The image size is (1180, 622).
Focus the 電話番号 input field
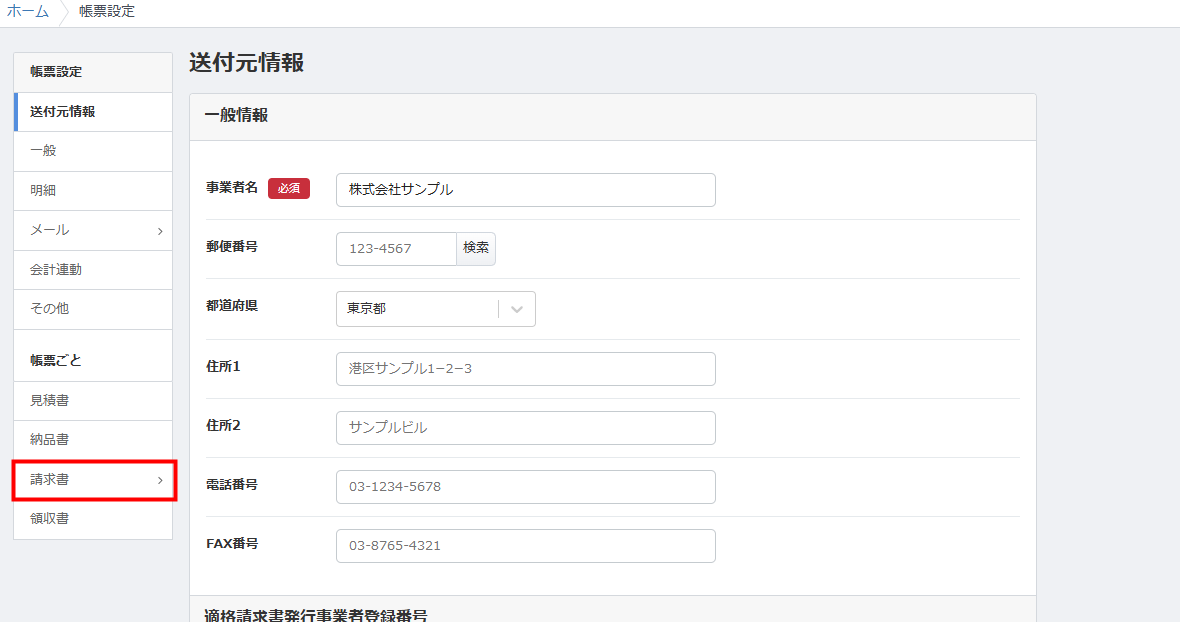tap(525, 487)
